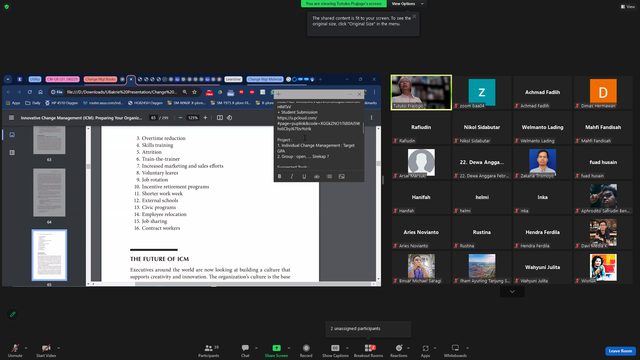640x360 pixels.
Task: Zoom in the PDF with plus
Action: [x=205, y=118]
